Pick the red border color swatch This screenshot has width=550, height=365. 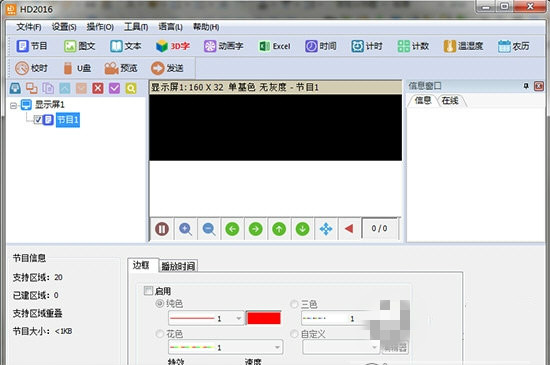pos(264,318)
